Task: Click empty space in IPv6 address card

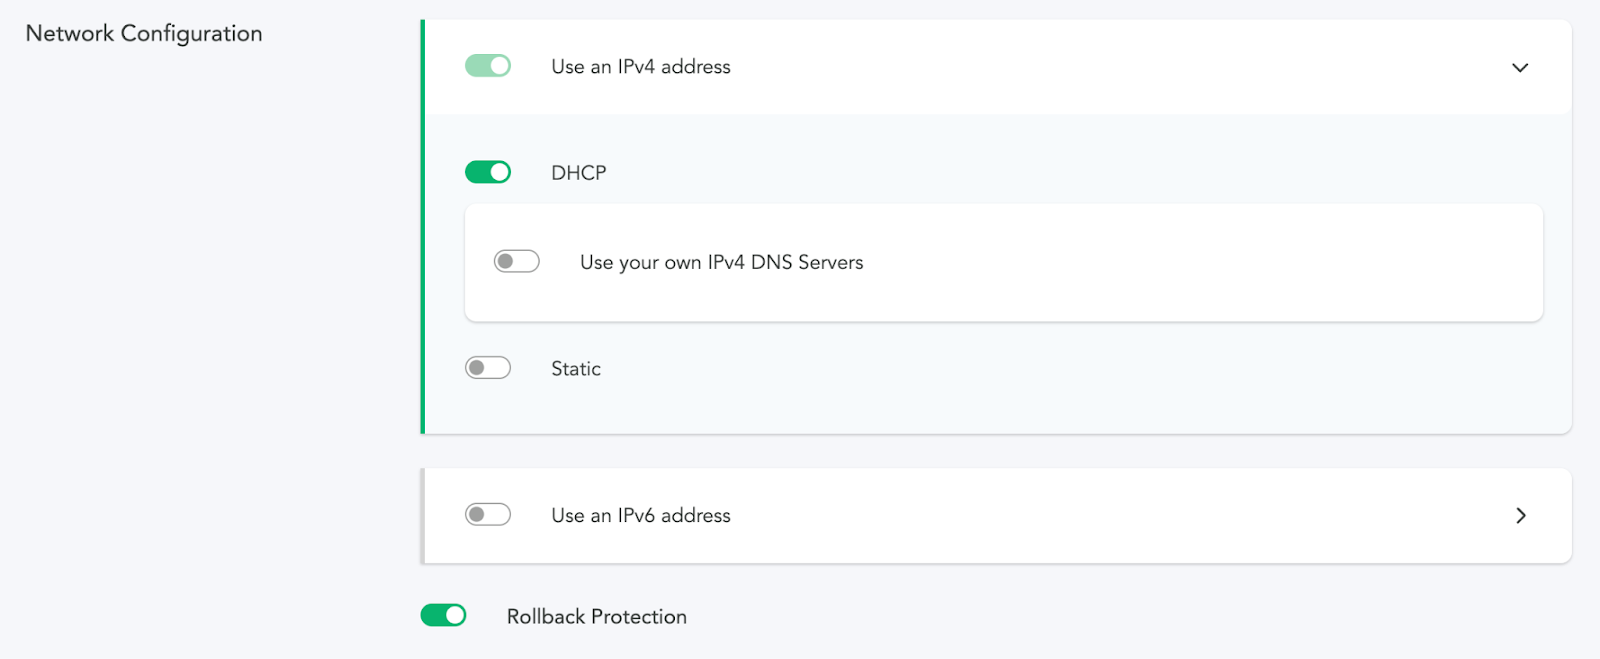Action: (x=1100, y=515)
